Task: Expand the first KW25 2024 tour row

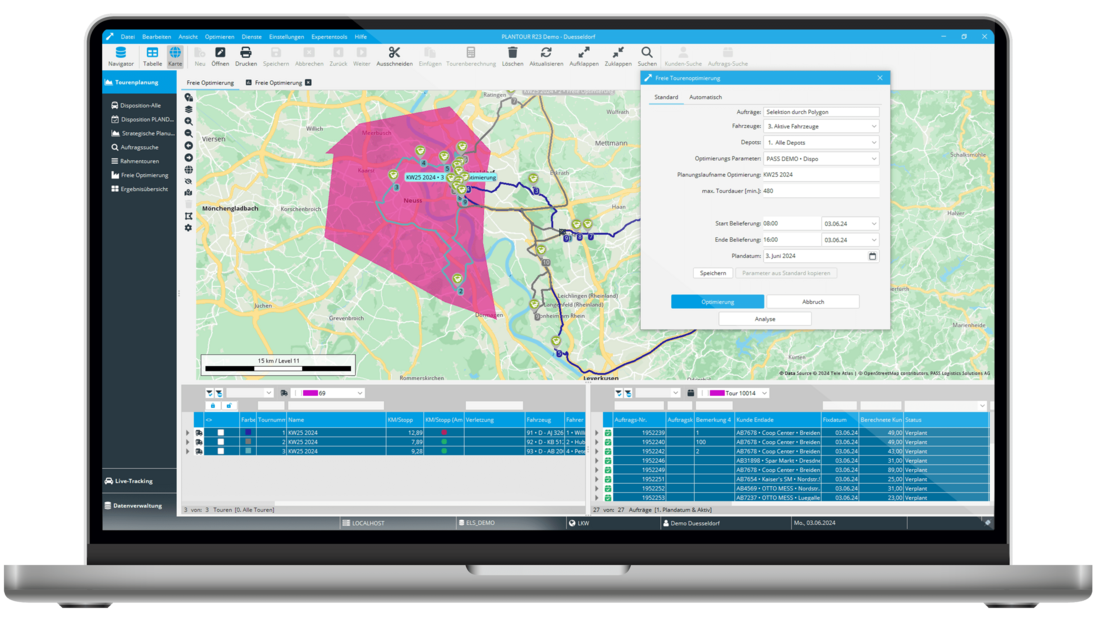Action: point(188,433)
